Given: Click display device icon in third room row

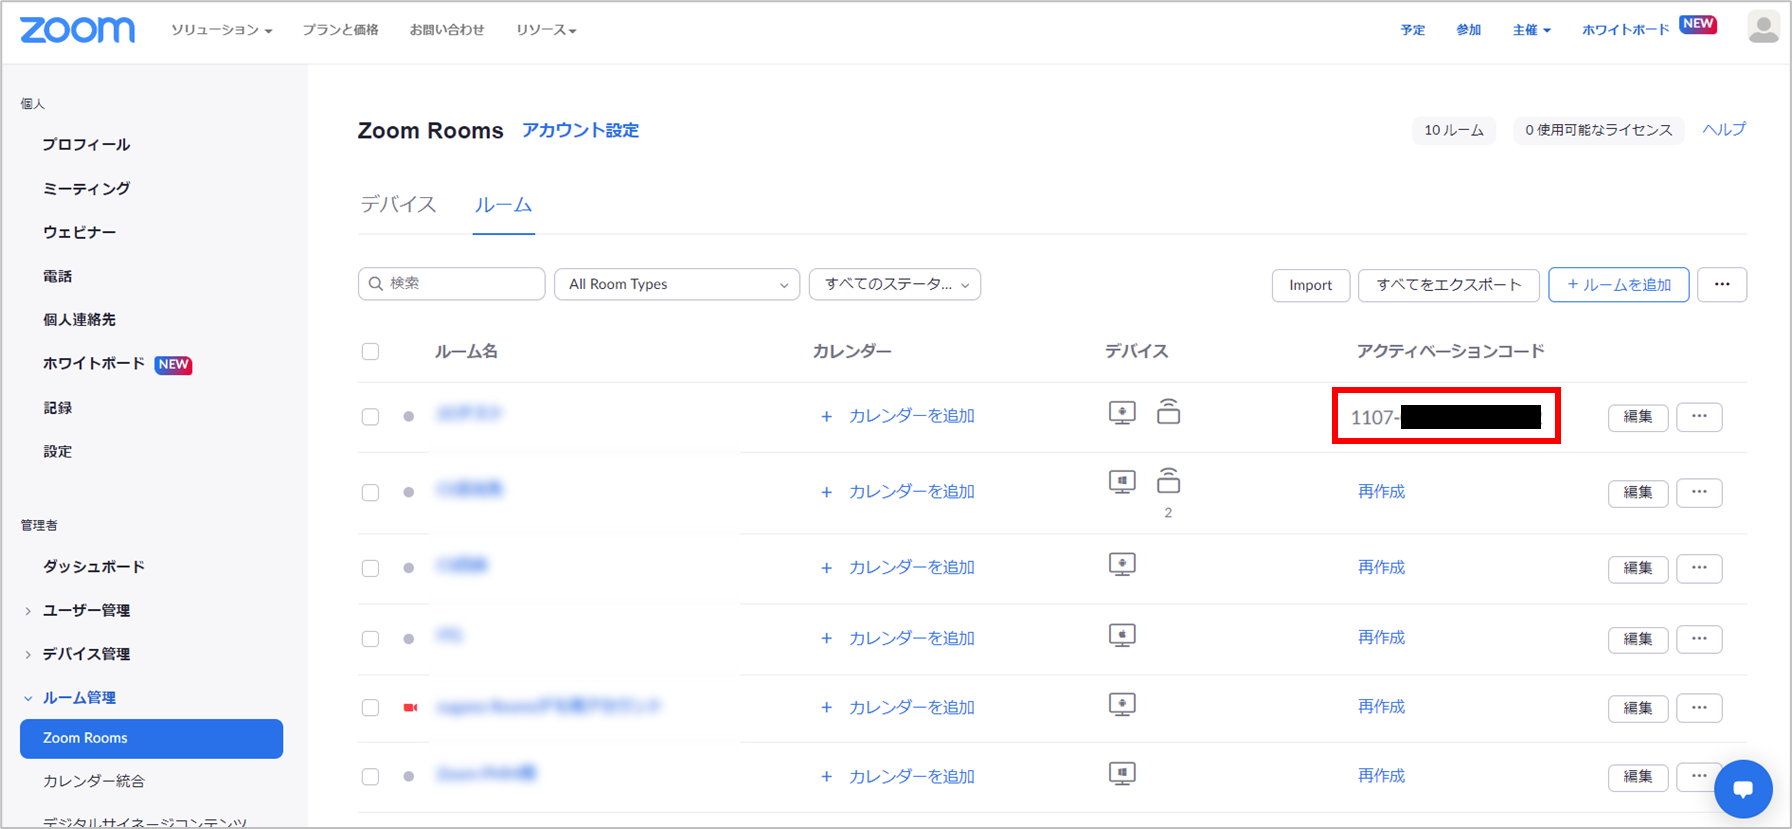Looking at the screenshot, I should tap(1122, 565).
